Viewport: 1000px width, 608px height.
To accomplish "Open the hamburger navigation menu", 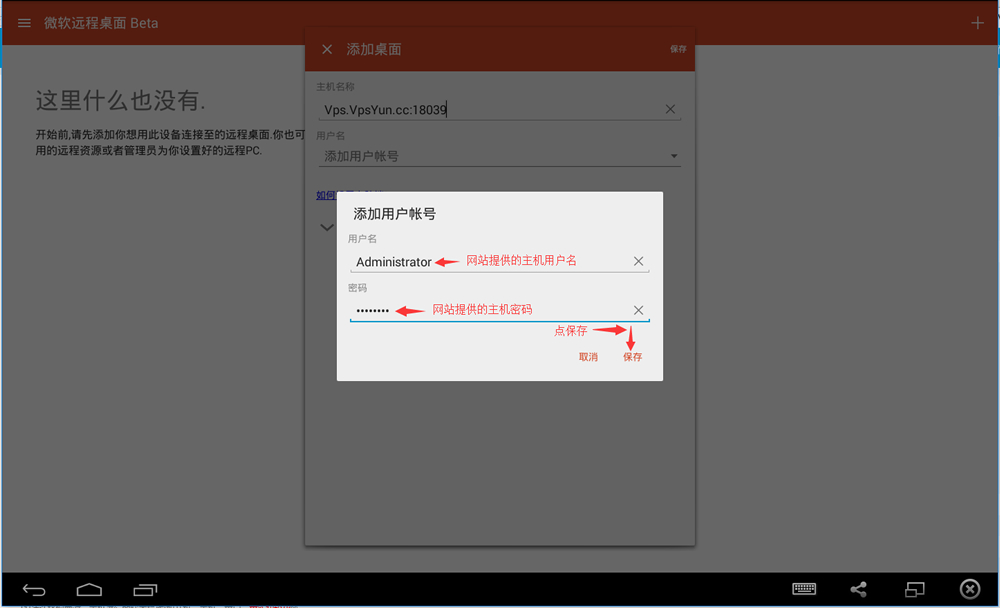I will coord(24,23).
